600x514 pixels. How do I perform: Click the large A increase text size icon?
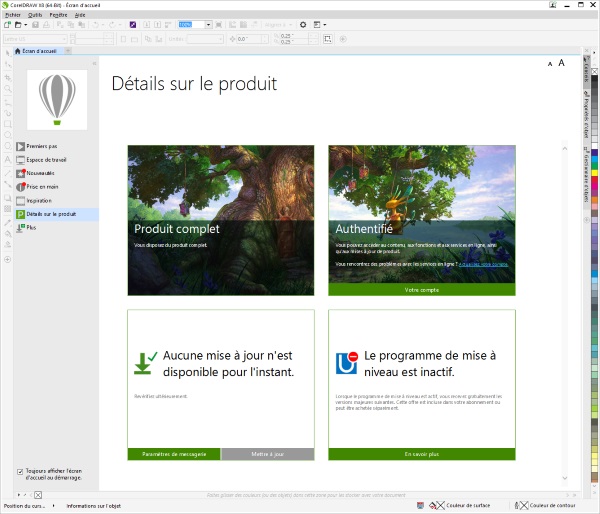(x=561, y=63)
